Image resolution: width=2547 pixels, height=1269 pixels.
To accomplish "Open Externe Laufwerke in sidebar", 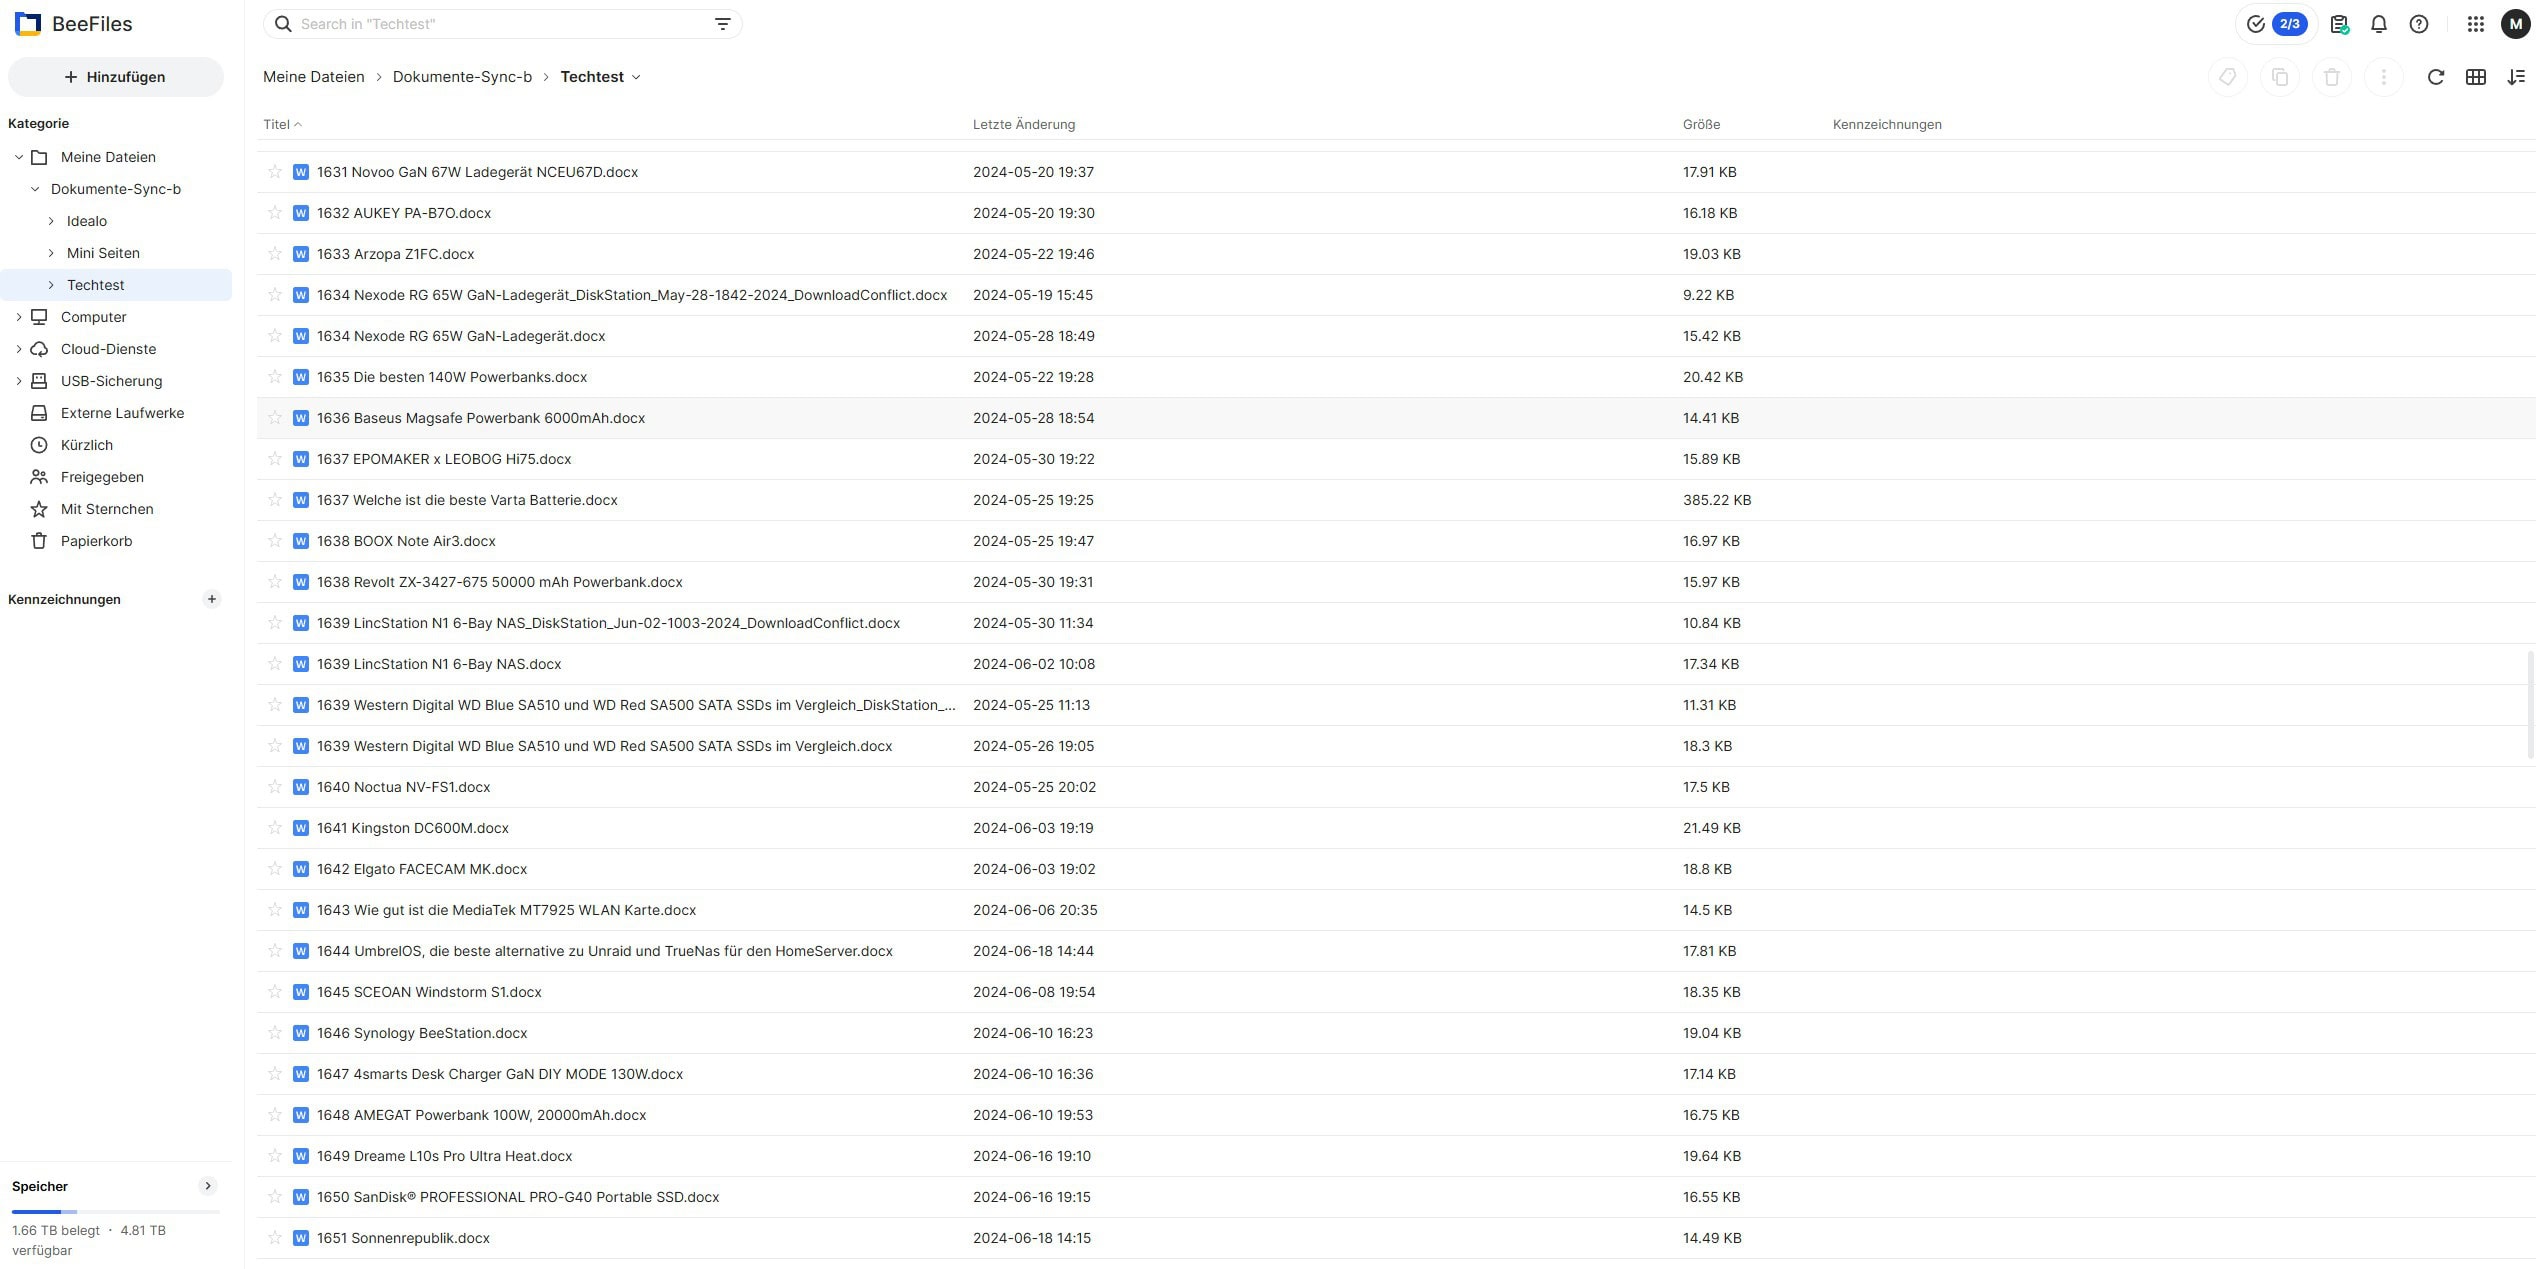I will point(116,413).
